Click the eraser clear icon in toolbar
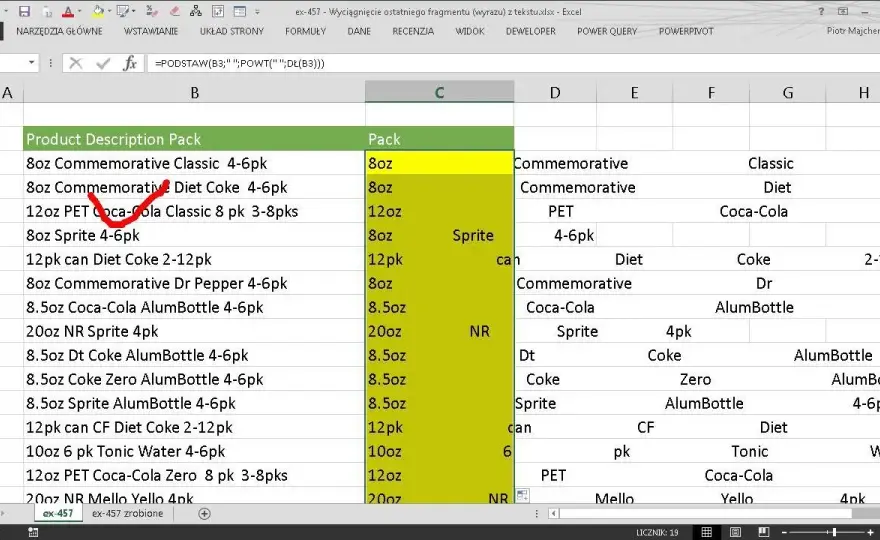Viewport: 880px width, 540px height. pyautogui.click(x=175, y=11)
